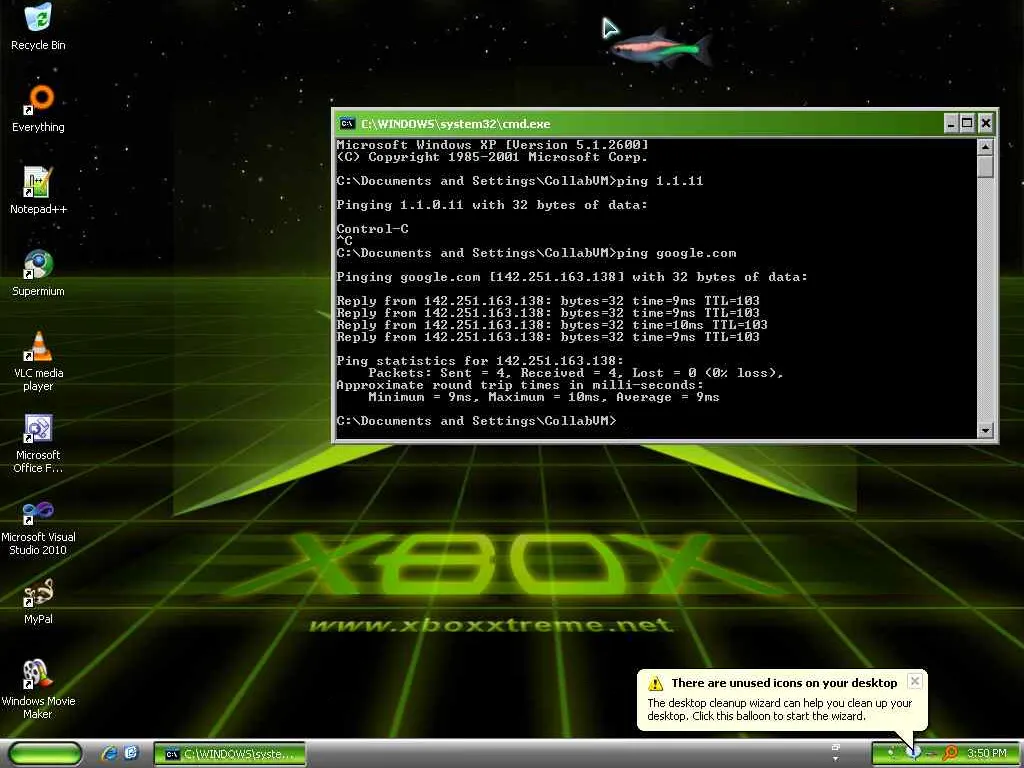This screenshot has width=1024, height=768.
Task: Close the cmd.exe window
Action: [x=985, y=123]
